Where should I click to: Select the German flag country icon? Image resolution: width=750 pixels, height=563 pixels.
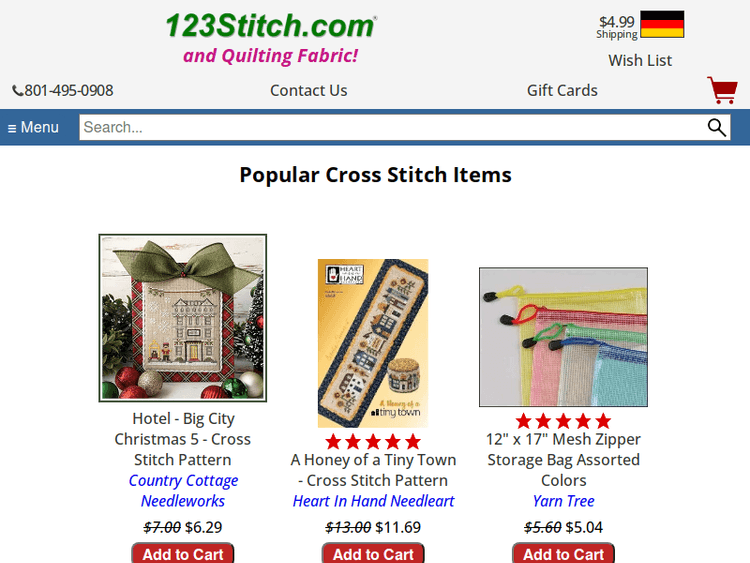coord(662,24)
